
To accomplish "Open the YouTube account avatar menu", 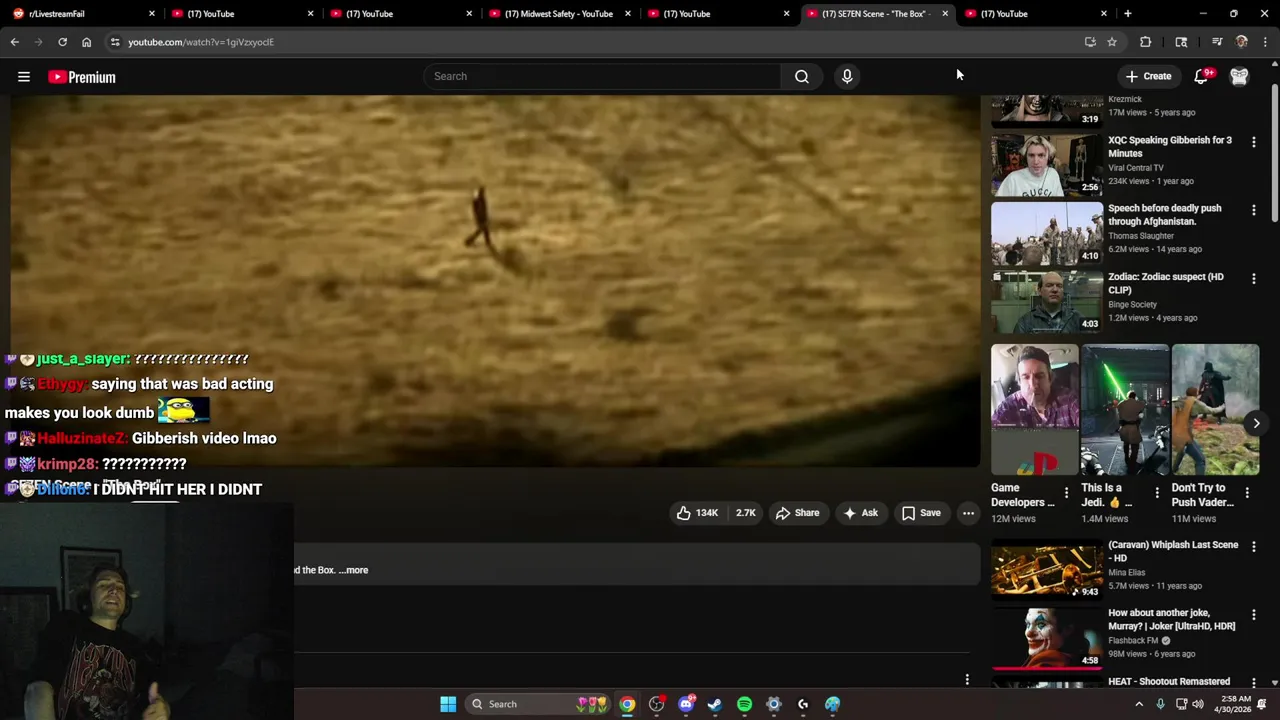I will tap(1239, 76).
